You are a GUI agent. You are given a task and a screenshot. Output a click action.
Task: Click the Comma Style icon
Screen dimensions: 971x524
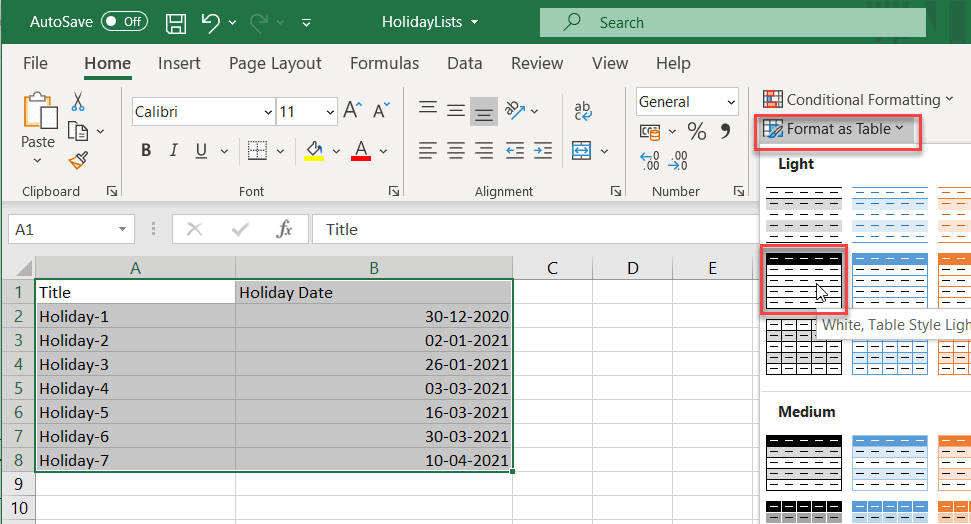(725, 131)
